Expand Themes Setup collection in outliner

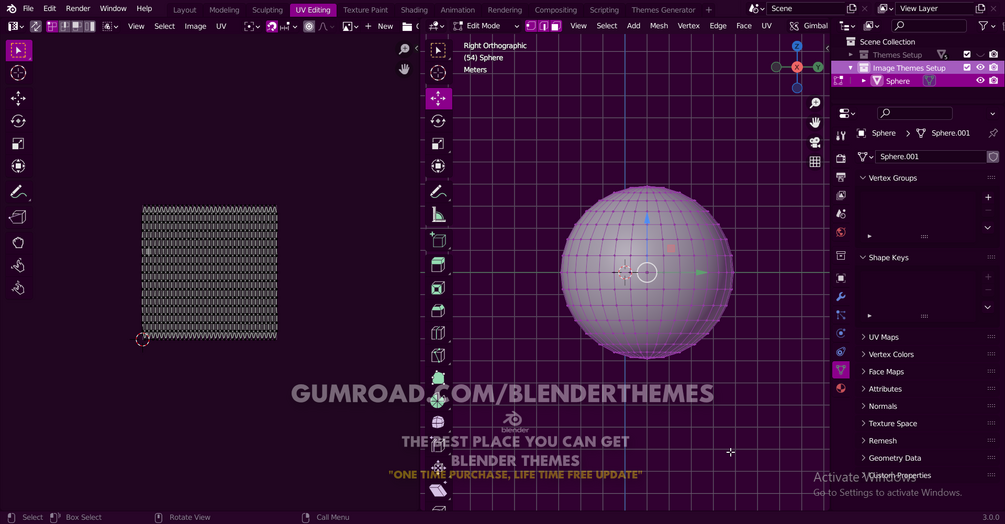(851, 54)
